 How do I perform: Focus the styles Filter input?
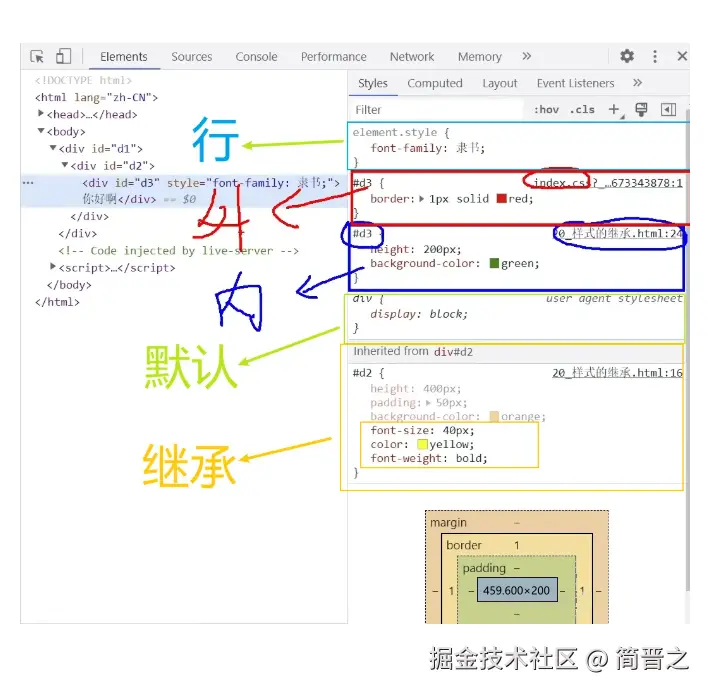(437, 110)
